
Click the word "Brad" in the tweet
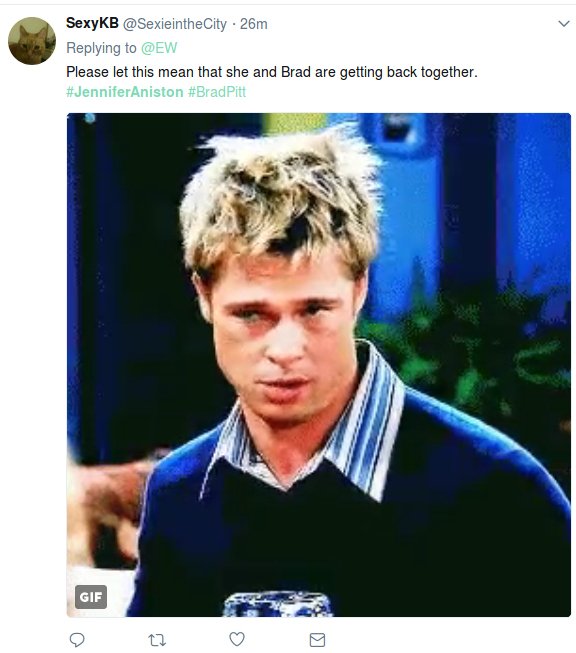pos(296,72)
